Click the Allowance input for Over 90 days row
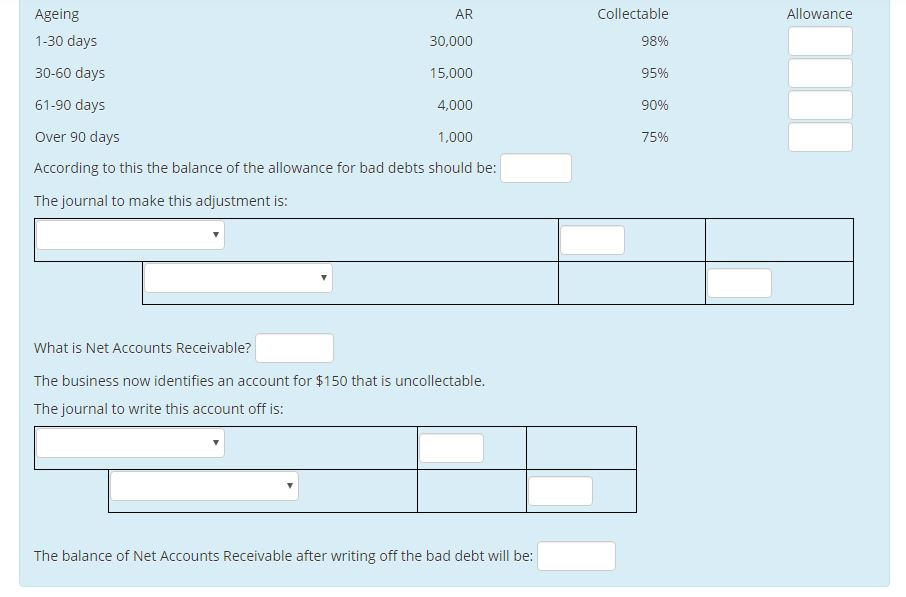Viewport: 906px width, 597px height. click(819, 136)
